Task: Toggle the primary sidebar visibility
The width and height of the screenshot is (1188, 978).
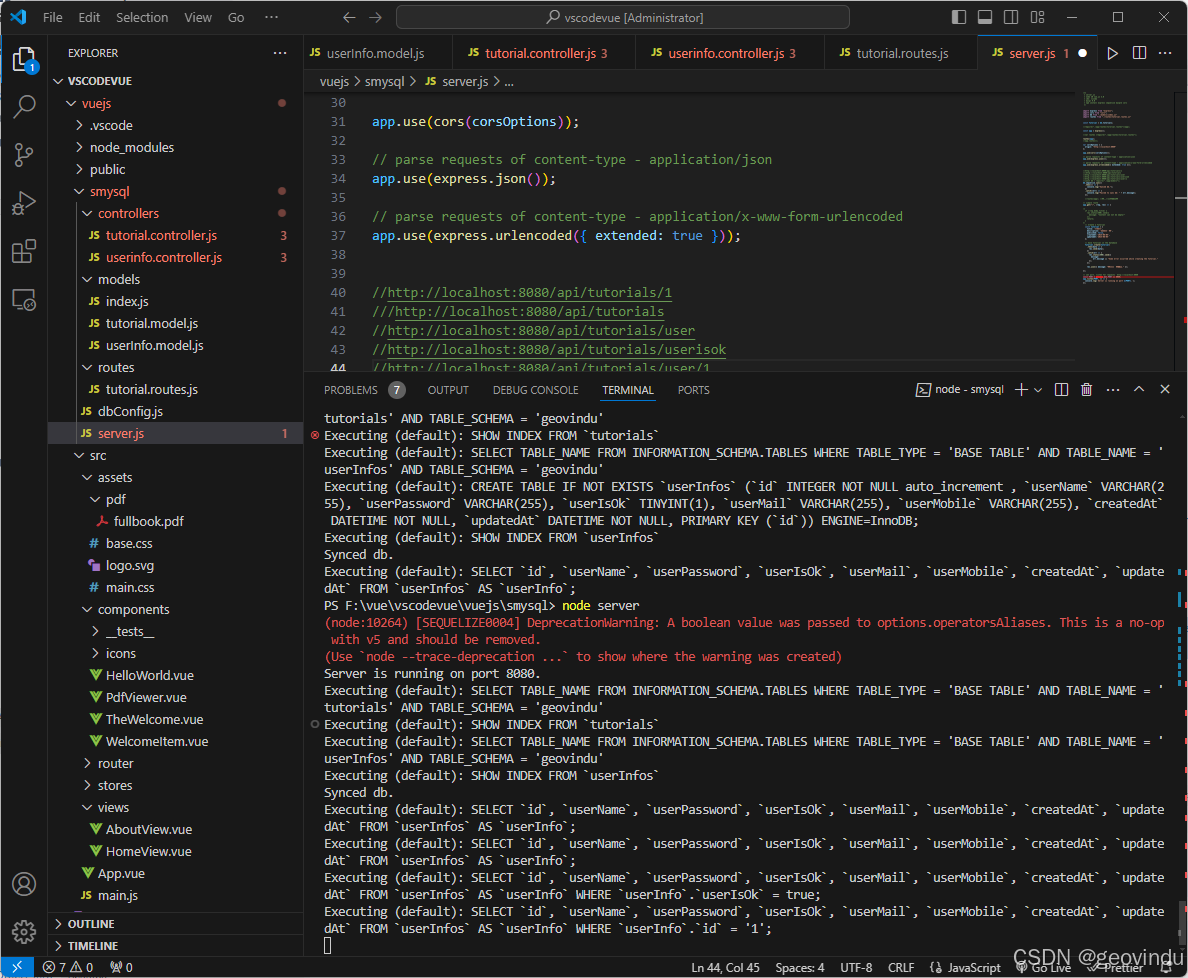Action: pos(958,16)
